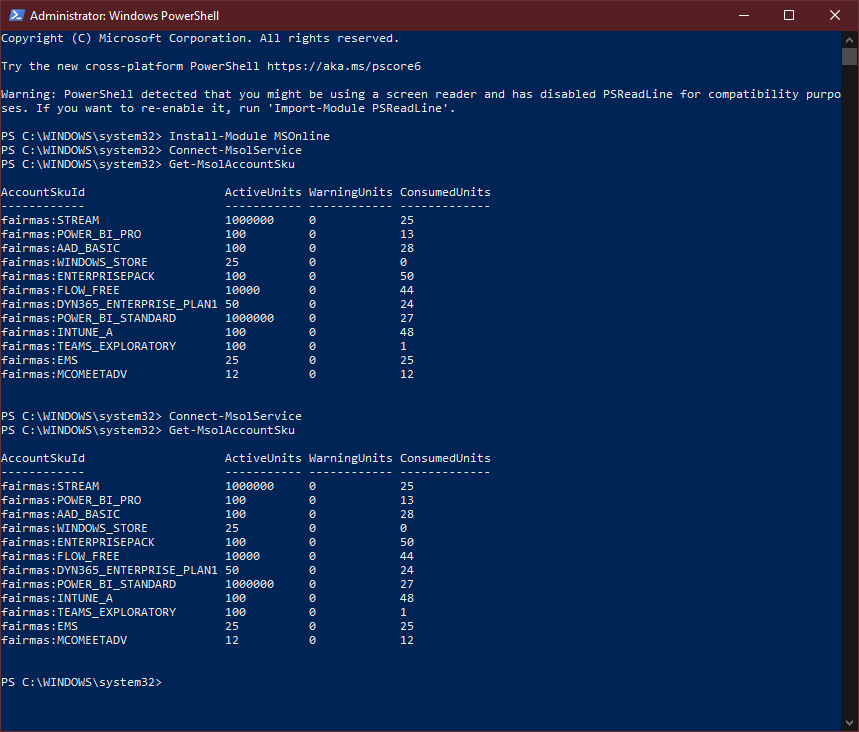
Task: Click the scrollbar down arrow
Action: click(x=849, y=723)
